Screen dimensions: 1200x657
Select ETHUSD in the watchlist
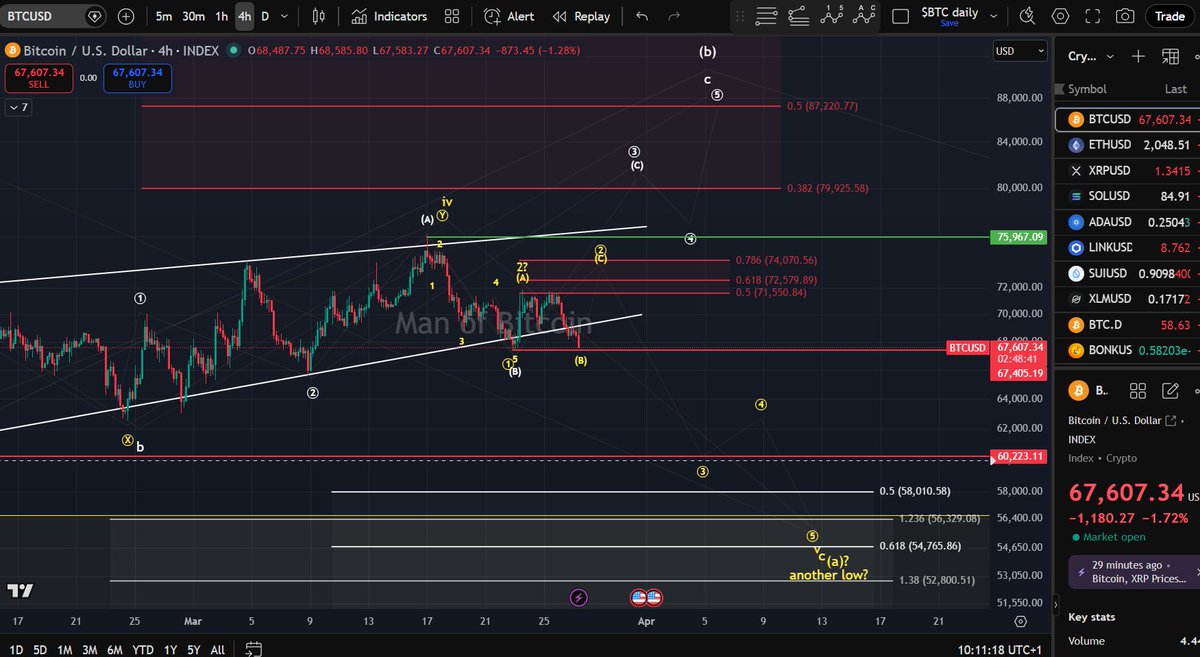coord(1127,145)
